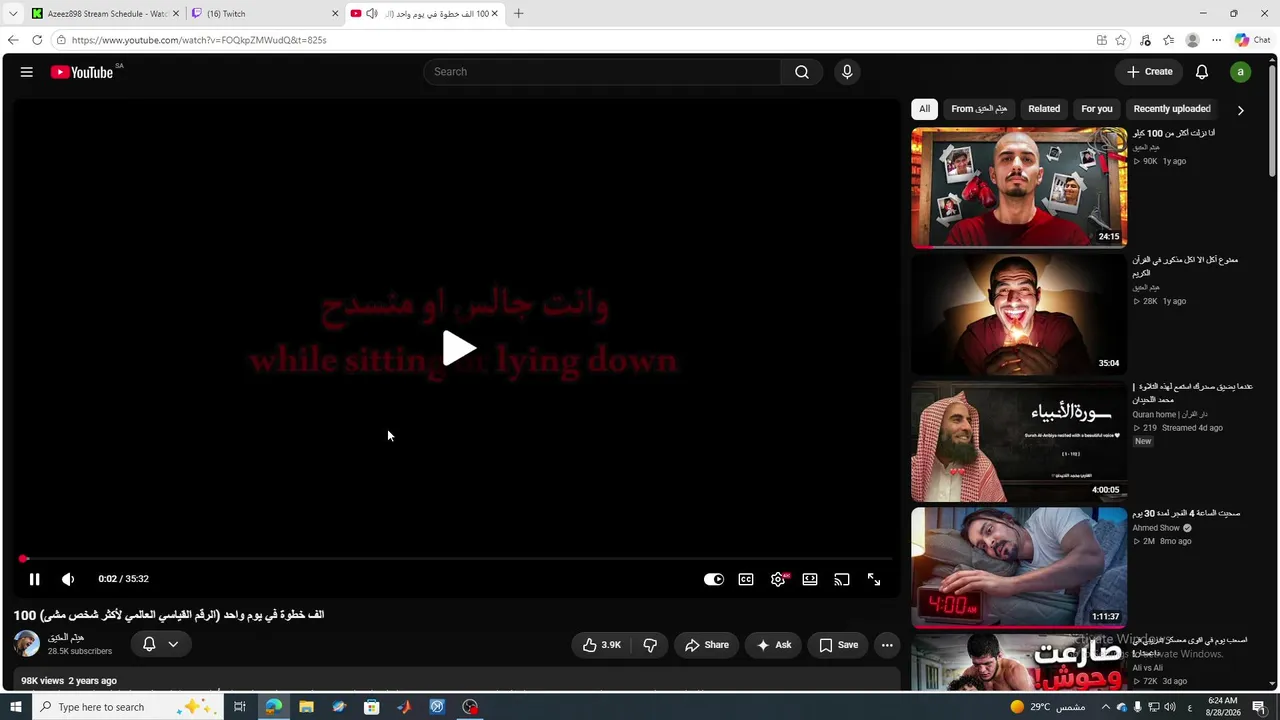Open Task View on the taskbar
Image resolution: width=1280 pixels, height=720 pixels.
(240, 707)
